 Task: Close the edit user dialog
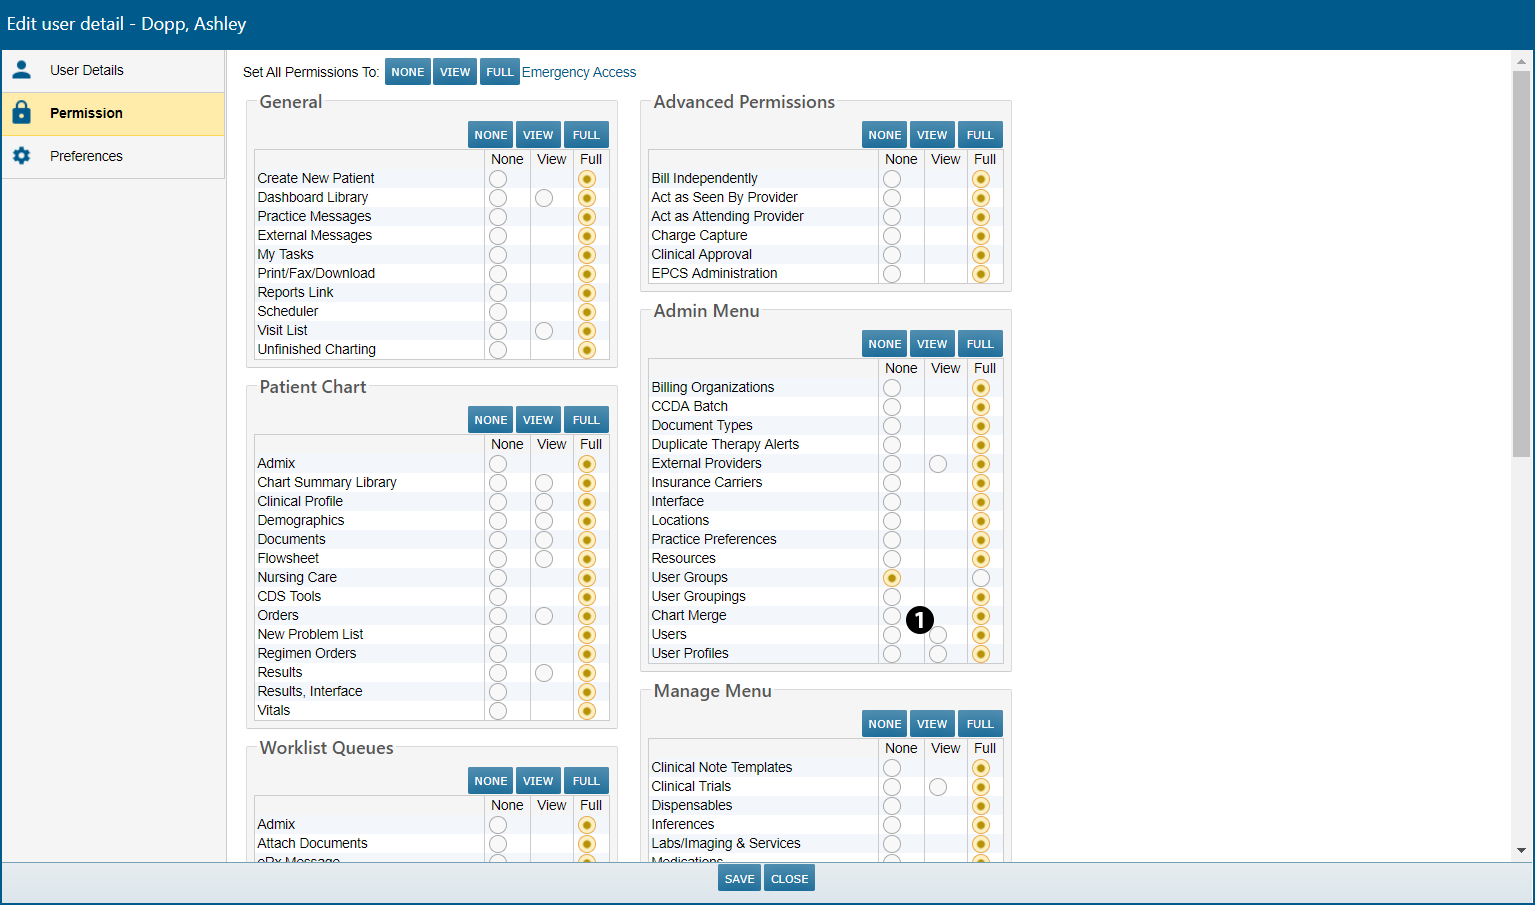[789, 879]
